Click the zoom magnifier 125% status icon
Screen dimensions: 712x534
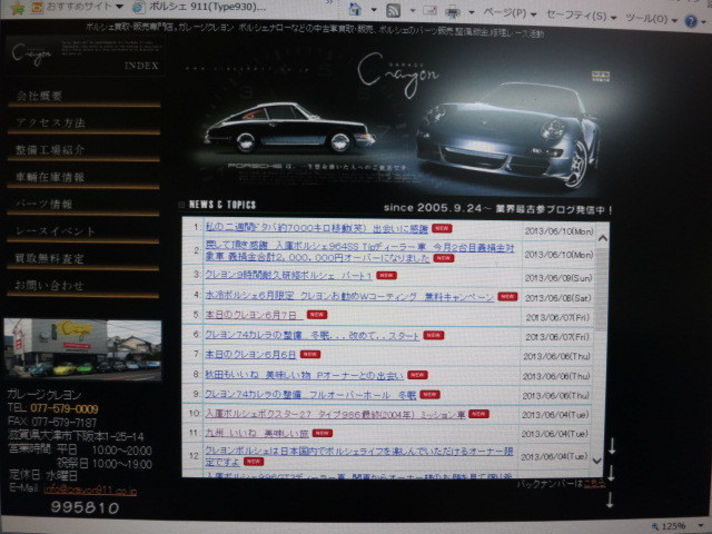(655, 526)
